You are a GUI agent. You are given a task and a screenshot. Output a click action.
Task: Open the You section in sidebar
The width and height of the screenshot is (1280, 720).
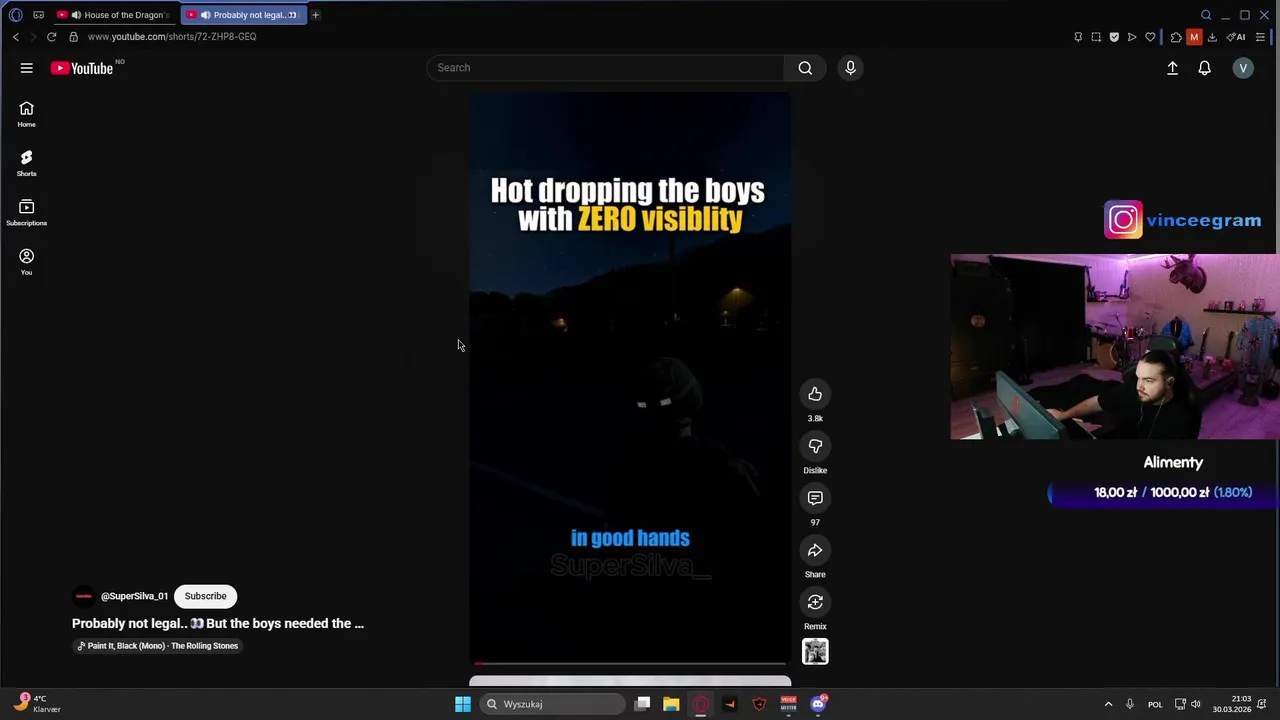click(x=27, y=262)
